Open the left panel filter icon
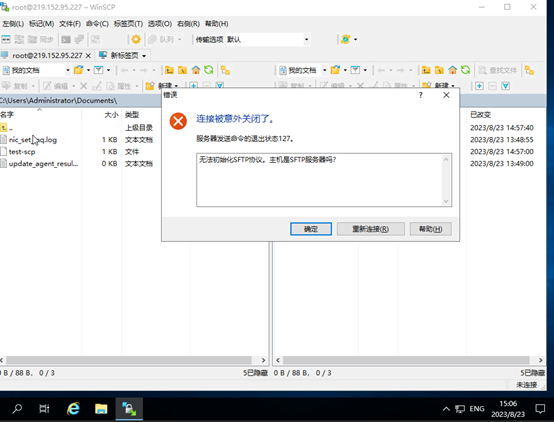 (x=99, y=70)
